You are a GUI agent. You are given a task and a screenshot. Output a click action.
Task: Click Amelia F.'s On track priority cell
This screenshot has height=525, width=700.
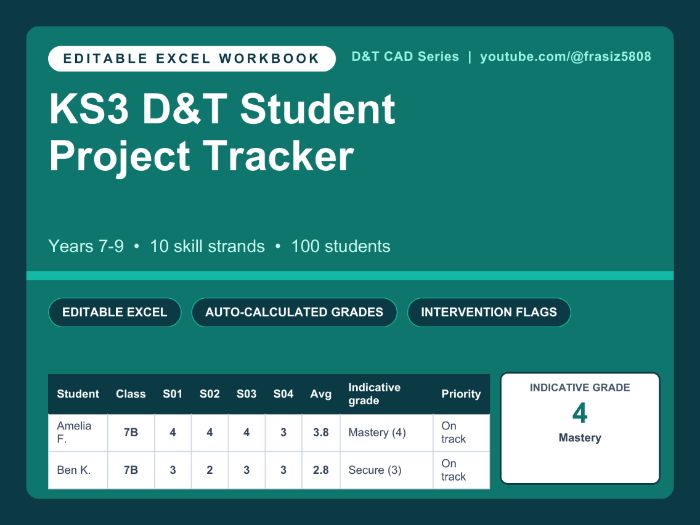pos(462,433)
